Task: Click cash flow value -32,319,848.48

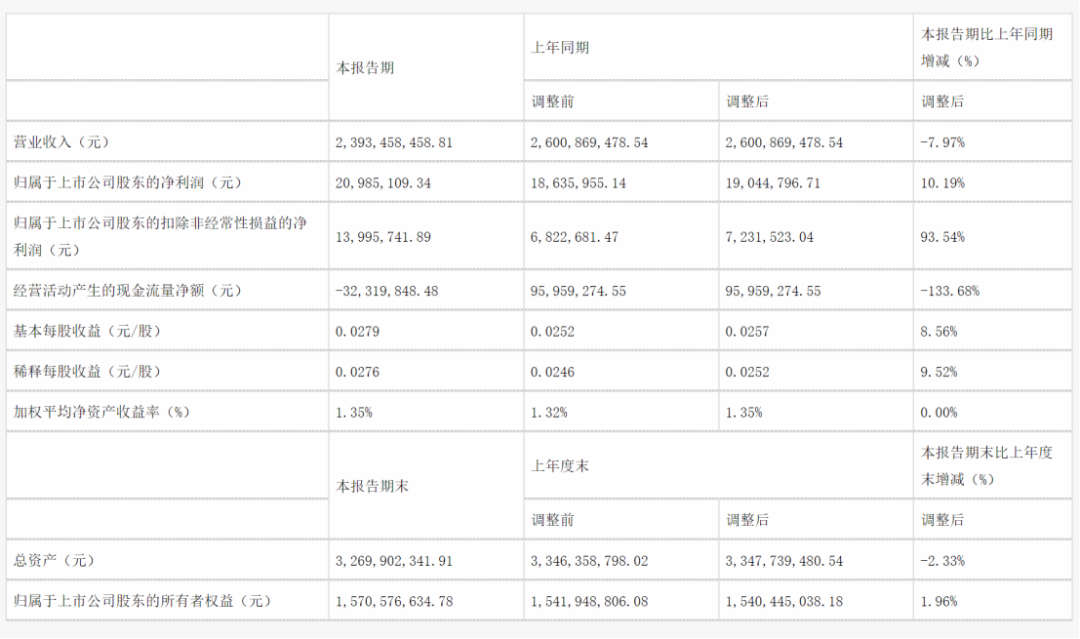Action: point(386,291)
